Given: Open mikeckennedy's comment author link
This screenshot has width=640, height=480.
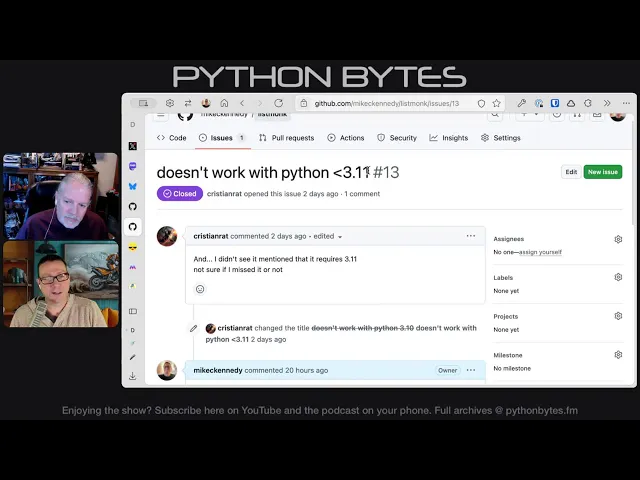Looking at the screenshot, I should click(x=218, y=370).
